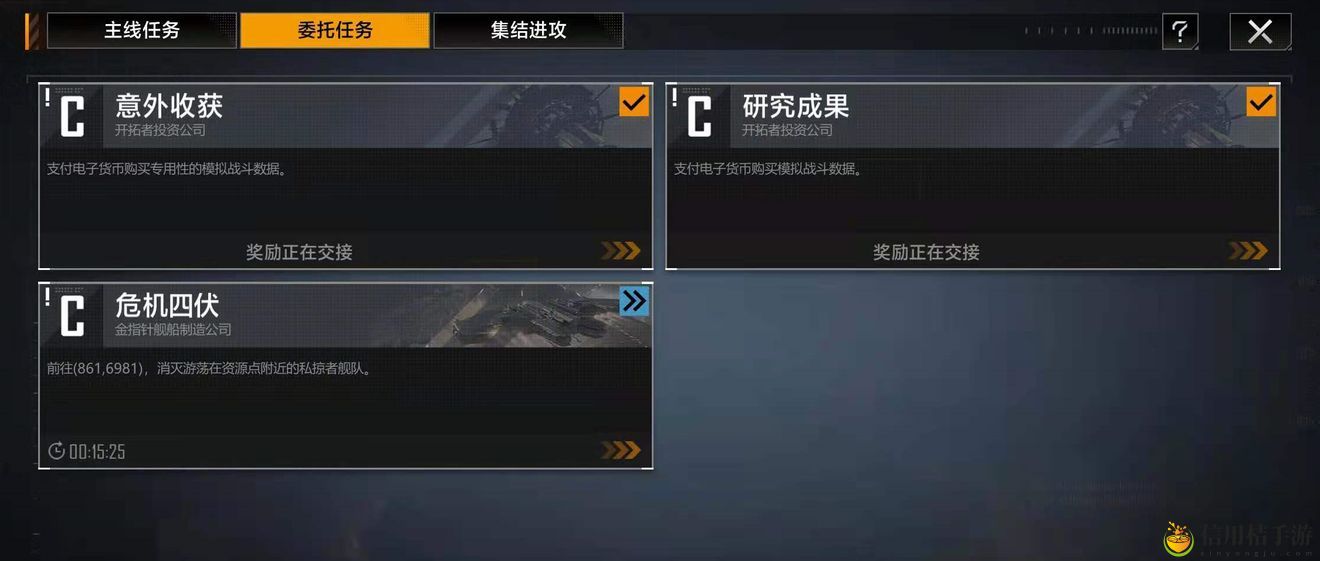
Task: Click the exclamation mark beside 研究成果
Action: [x=674, y=96]
